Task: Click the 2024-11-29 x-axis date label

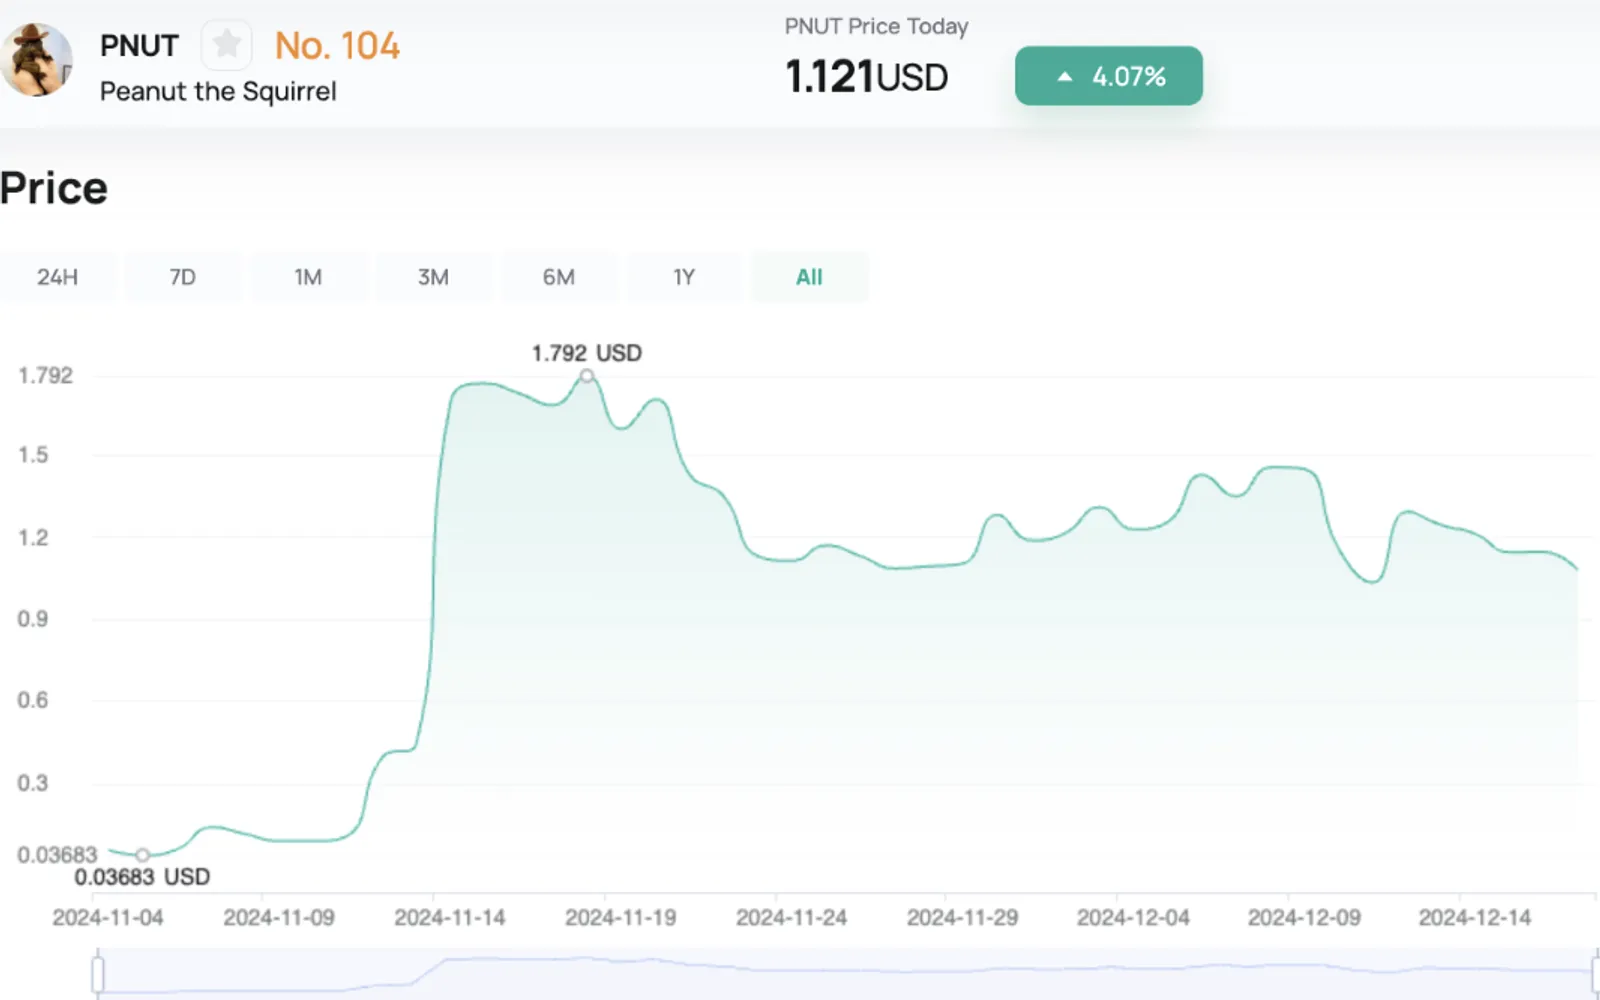Action: pos(963,918)
